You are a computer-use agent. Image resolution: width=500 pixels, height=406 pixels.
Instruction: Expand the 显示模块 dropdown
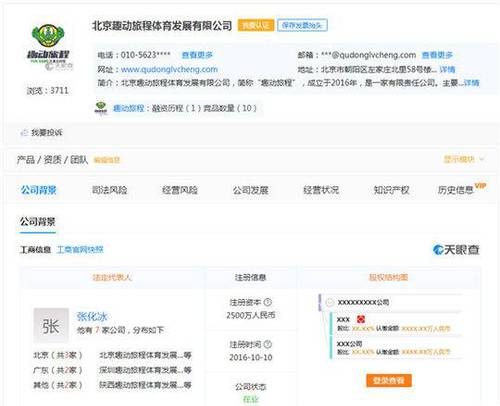pos(463,159)
